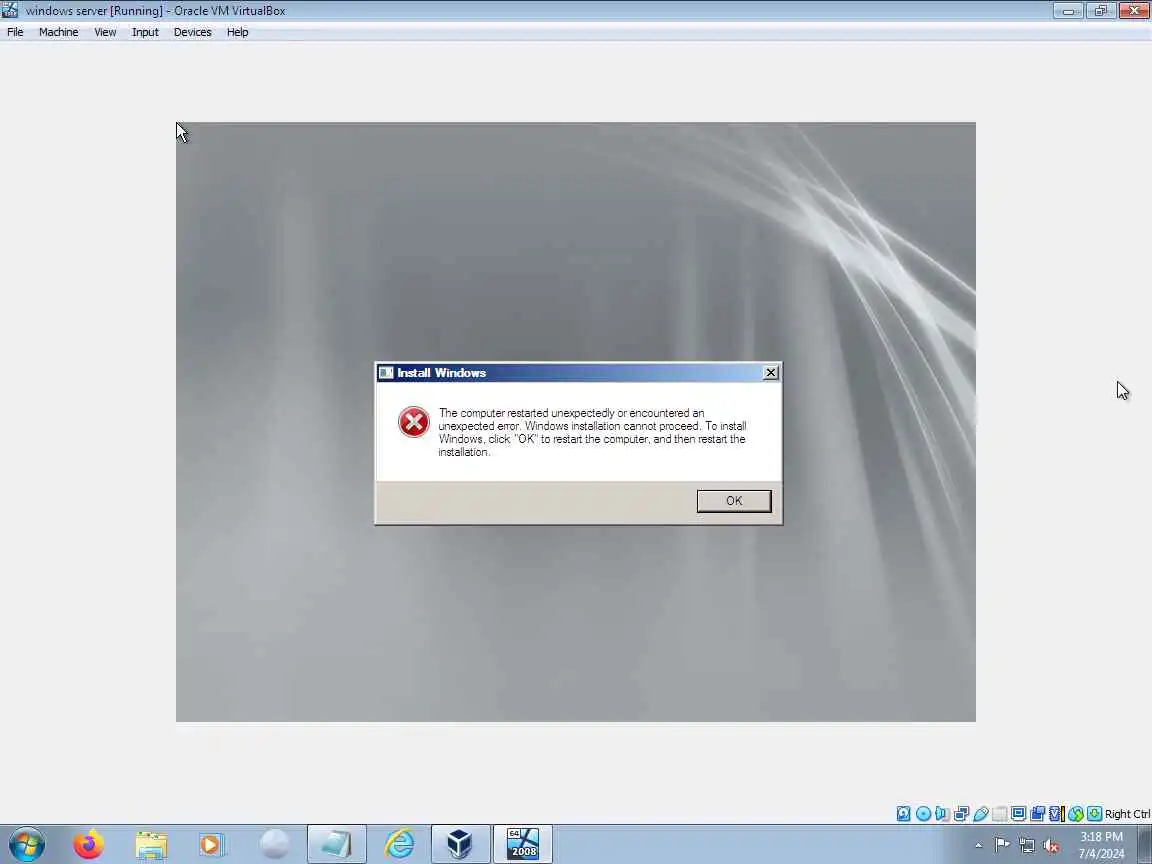
Task: Click the shared folders status icon
Action: [1000, 813]
